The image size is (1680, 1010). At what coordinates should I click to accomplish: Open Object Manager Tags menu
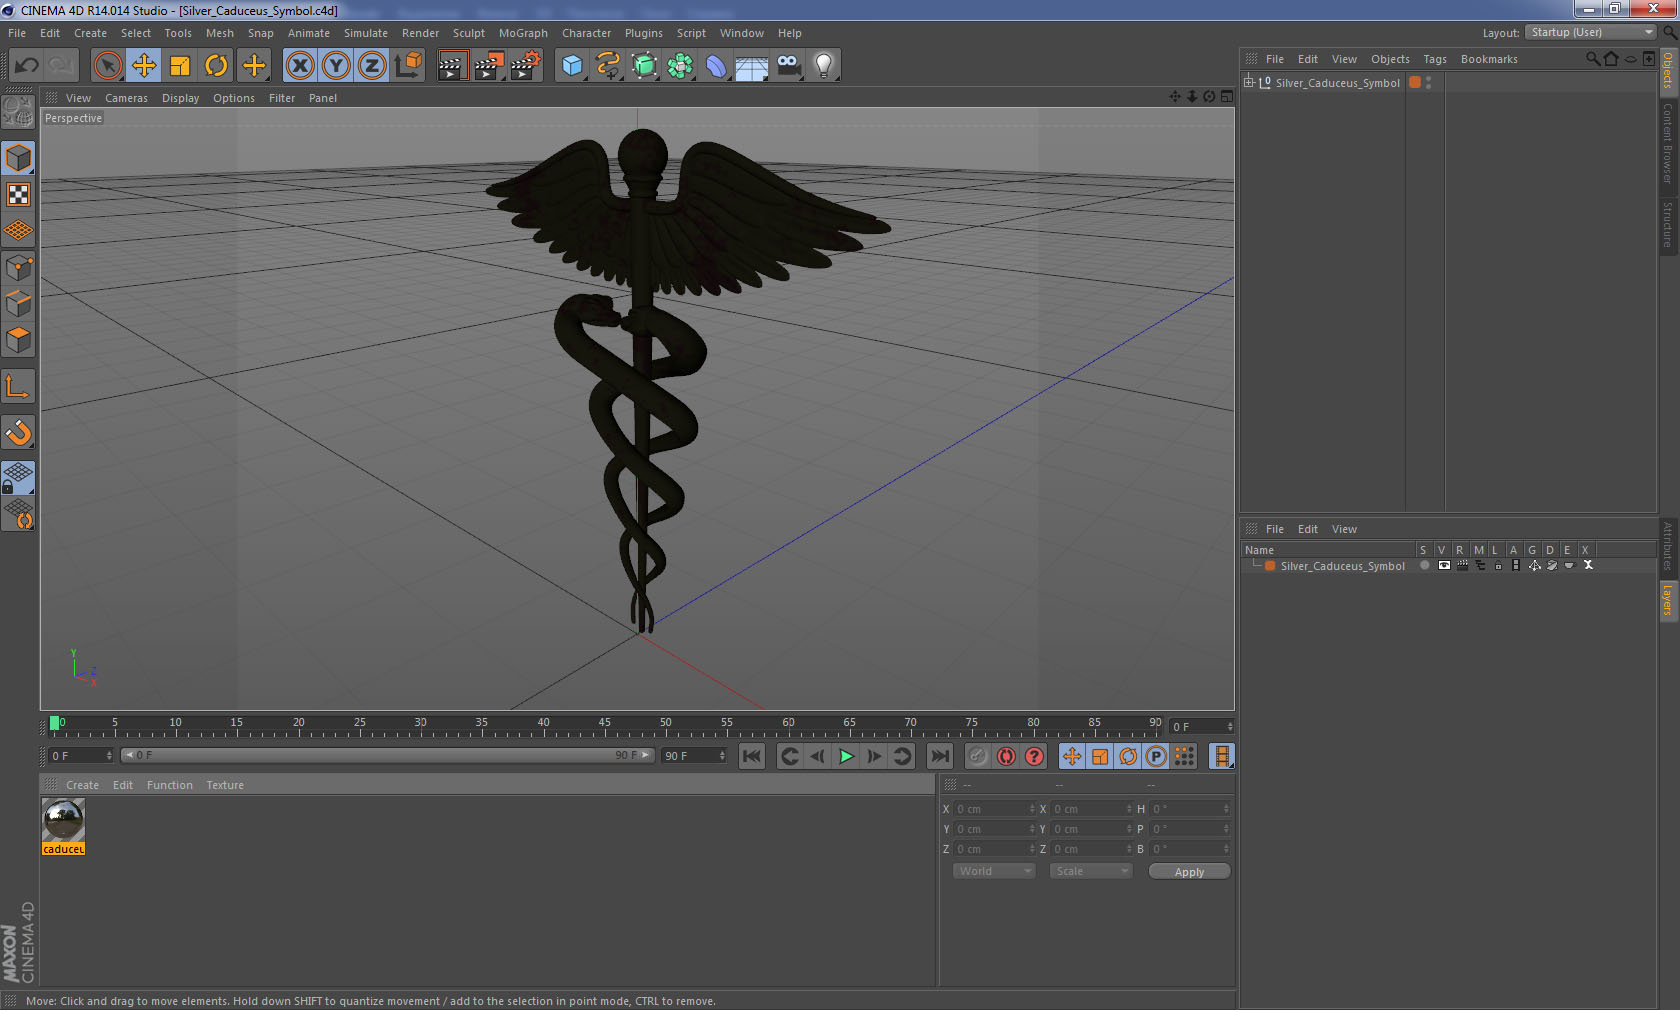[1435, 59]
